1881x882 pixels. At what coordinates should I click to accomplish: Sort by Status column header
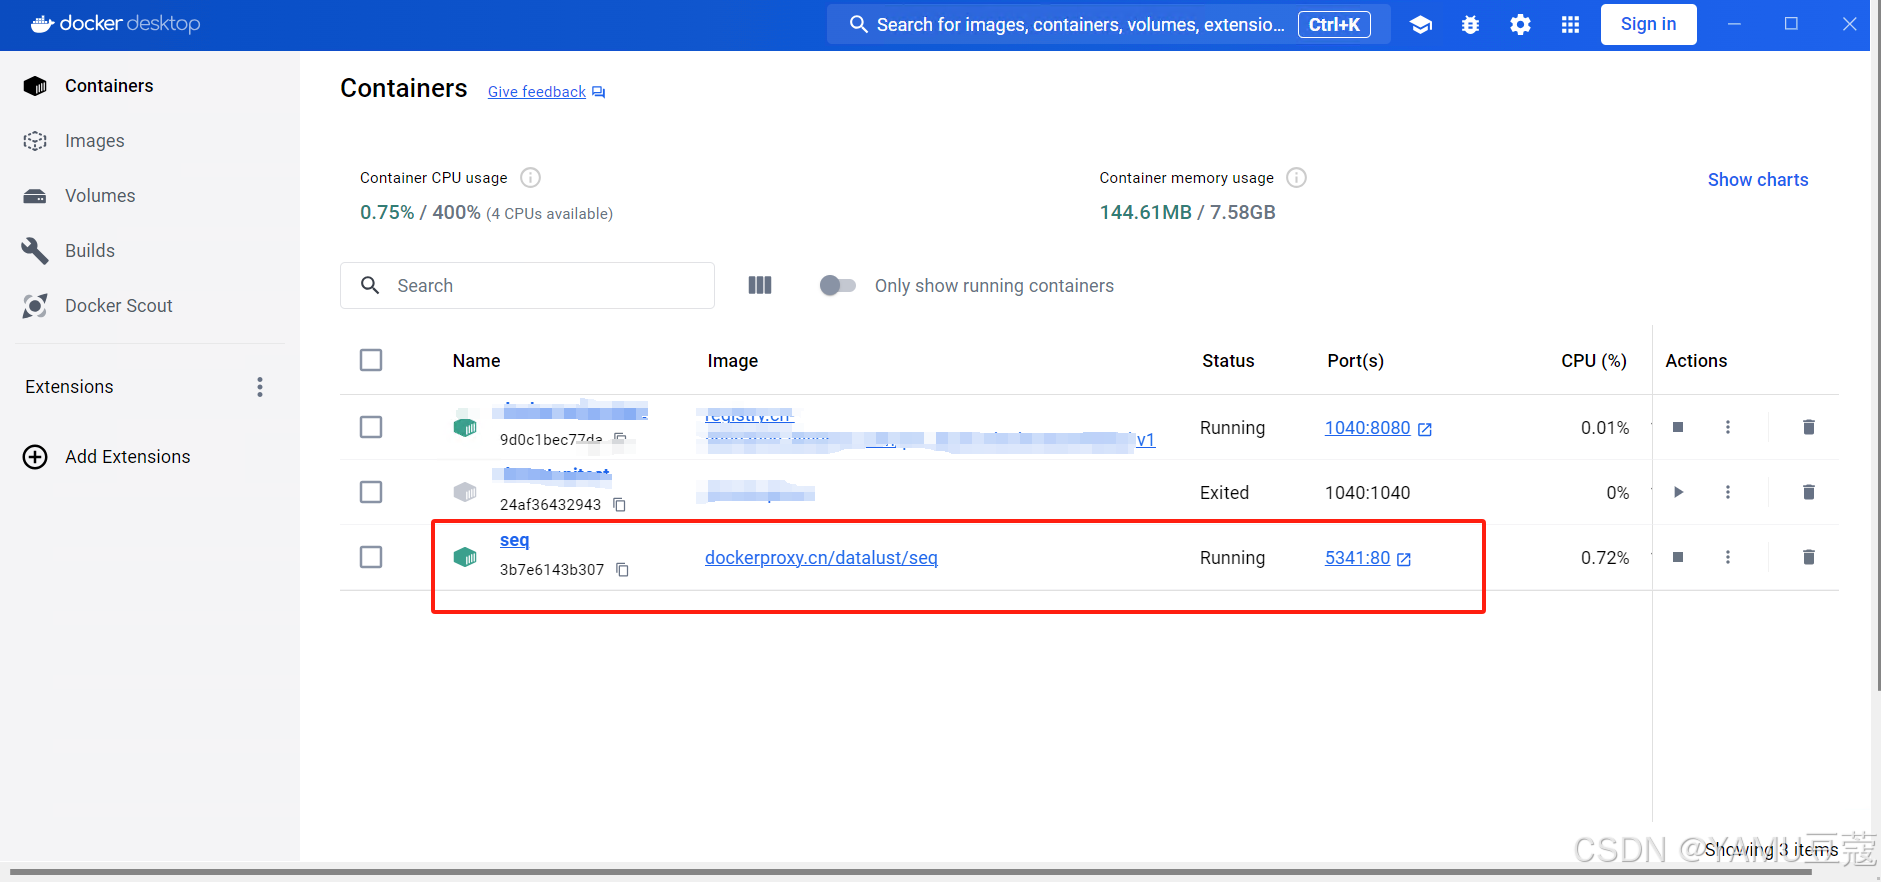(1228, 361)
